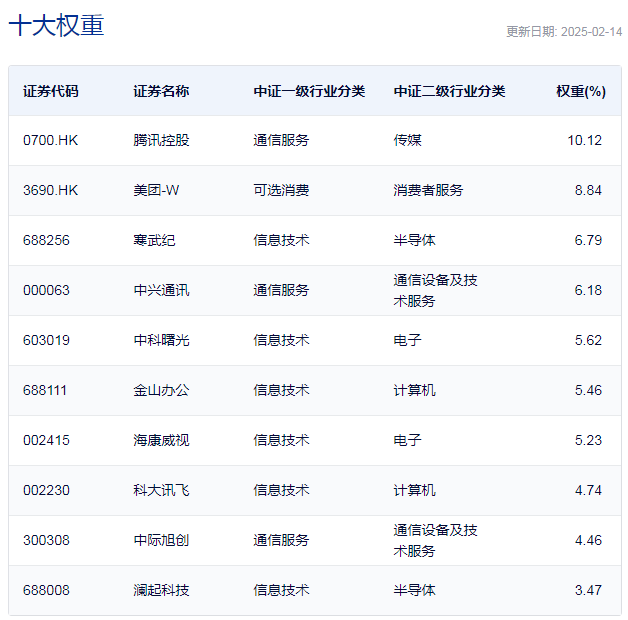Click the 十大权重 heading

coord(56,27)
